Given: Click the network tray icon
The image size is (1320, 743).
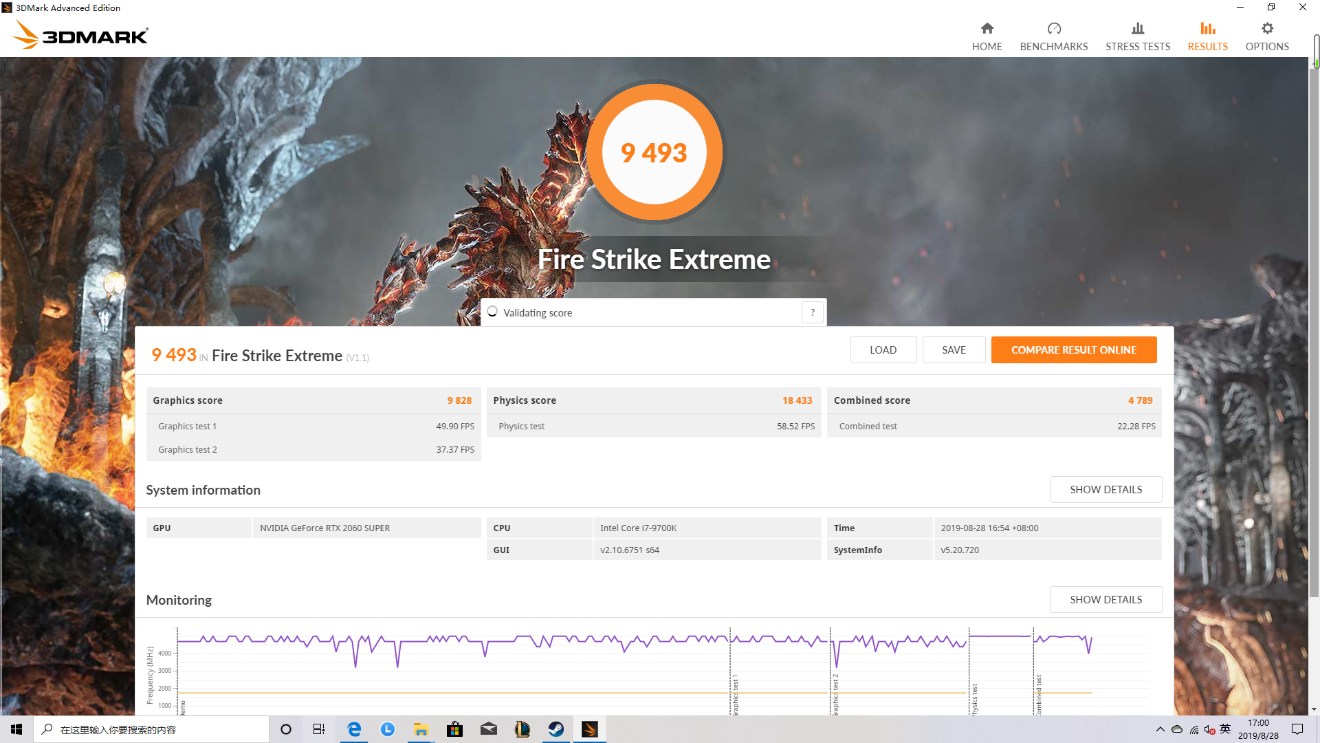Looking at the screenshot, I should (1192, 729).
